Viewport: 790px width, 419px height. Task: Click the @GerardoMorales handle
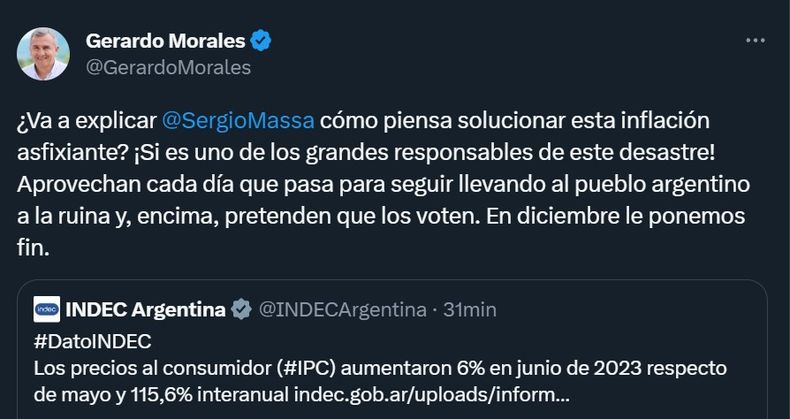[168, 68]
